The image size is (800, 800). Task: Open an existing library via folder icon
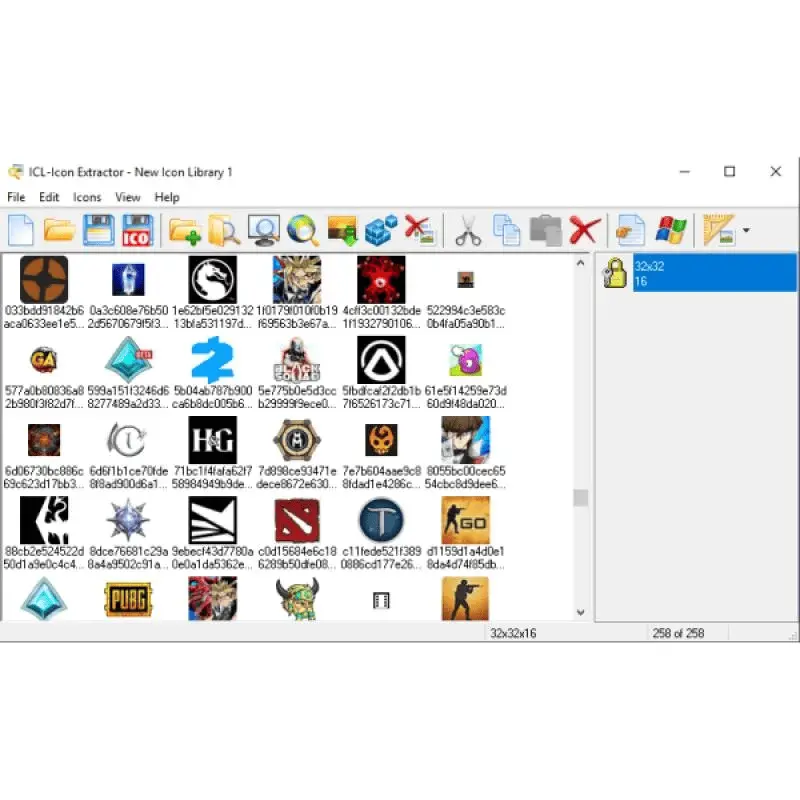(x=59, y=231)
